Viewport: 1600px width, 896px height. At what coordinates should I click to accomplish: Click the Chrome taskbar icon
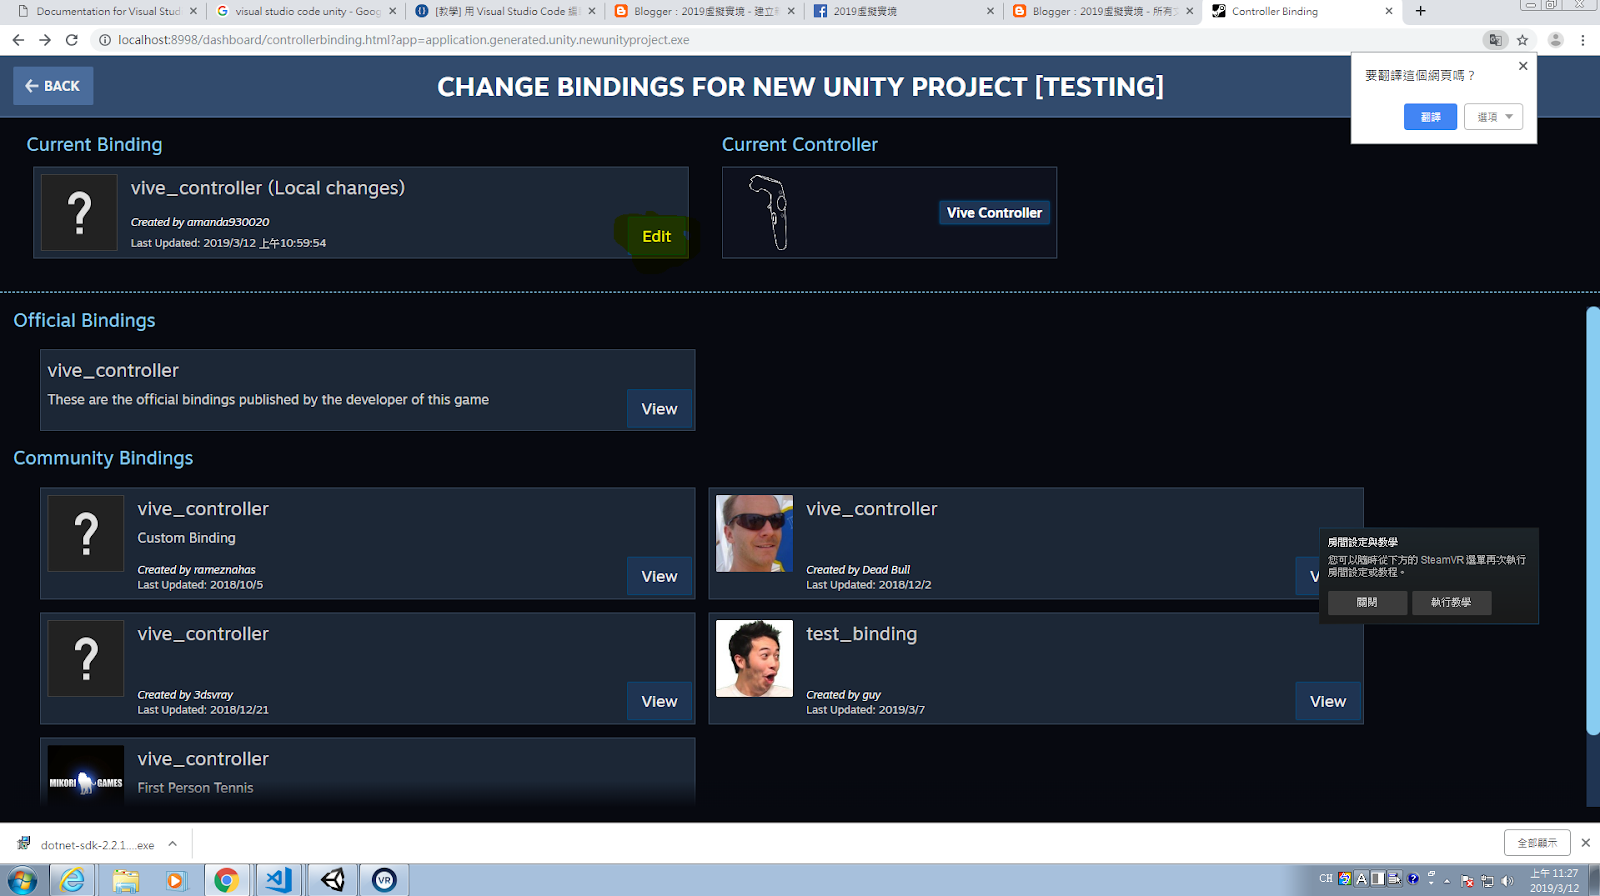click(227, 880)
